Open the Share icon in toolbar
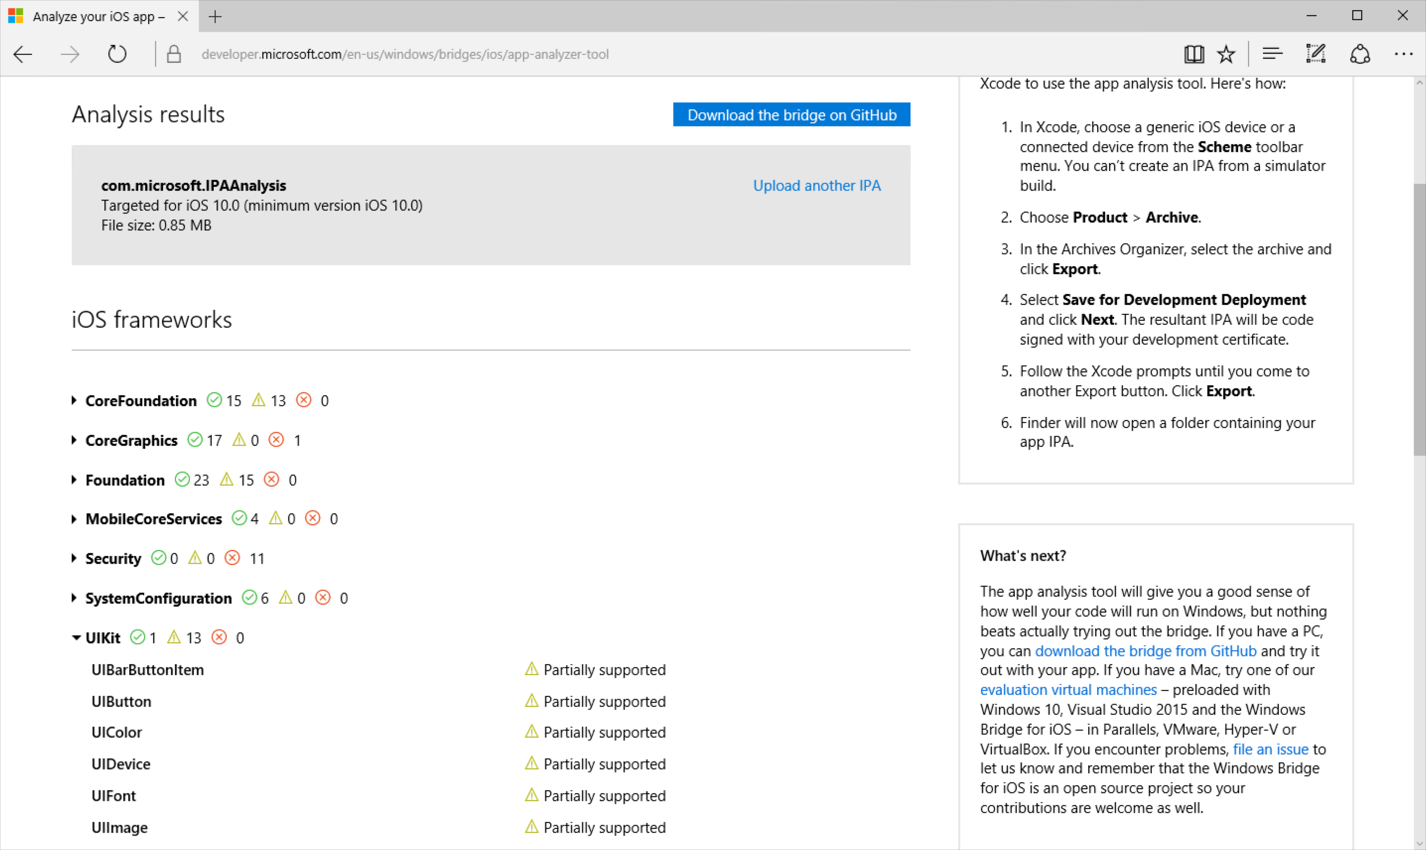Screen dimensions: 1426x850 pos(1360,55)
